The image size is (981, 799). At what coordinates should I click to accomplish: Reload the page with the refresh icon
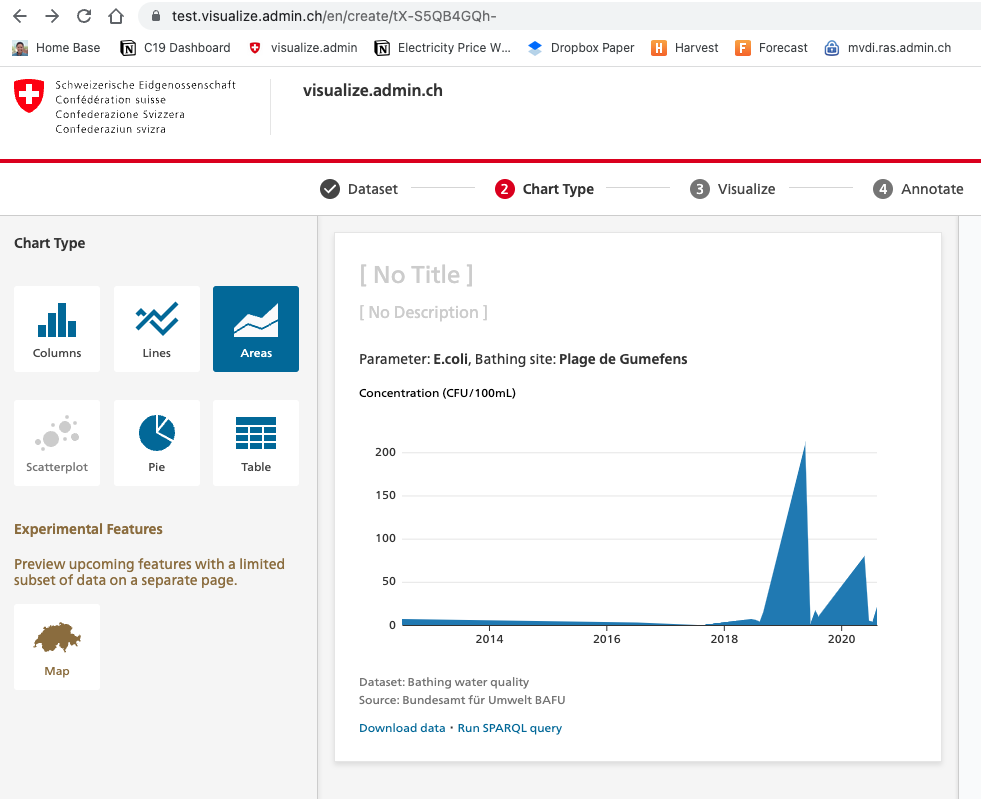[x=84, y=16]
